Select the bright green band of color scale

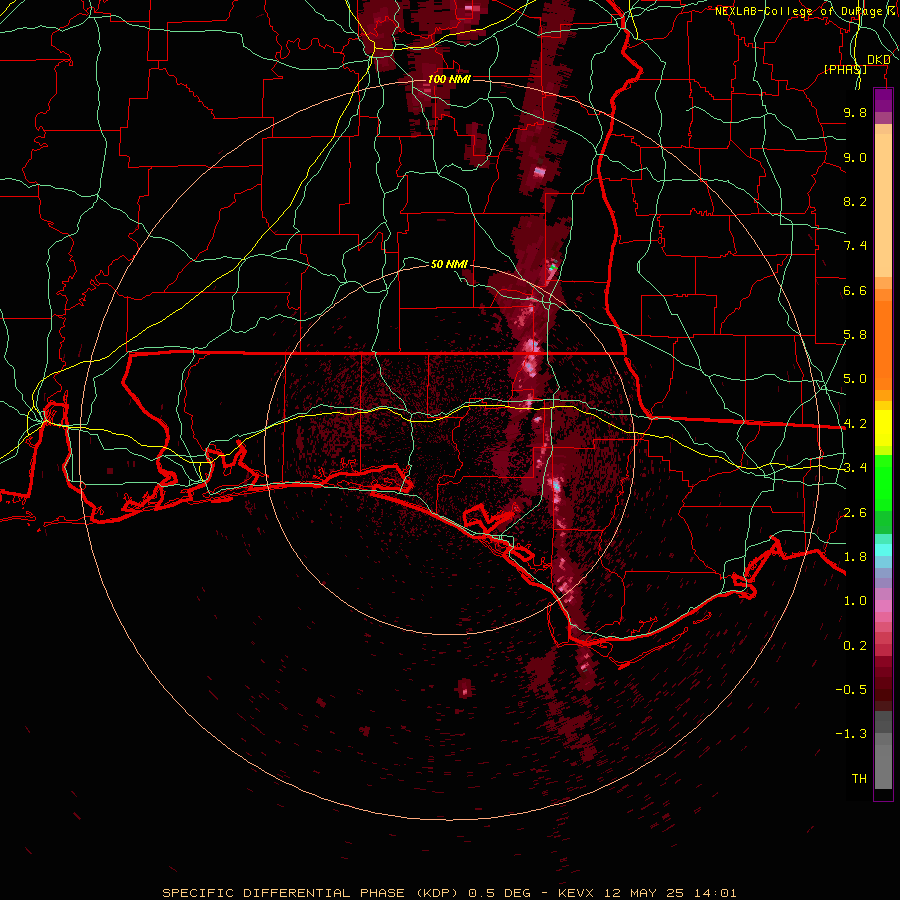(x=883, y=483)
